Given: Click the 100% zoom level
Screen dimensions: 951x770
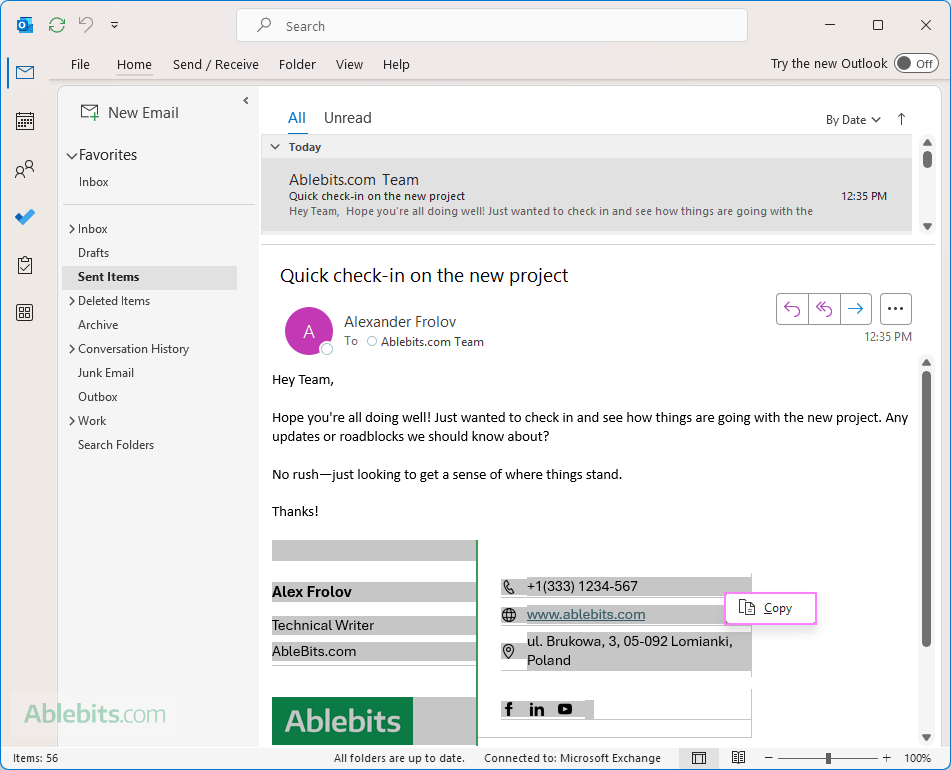Looking at the screenshot, I should 918,758.
